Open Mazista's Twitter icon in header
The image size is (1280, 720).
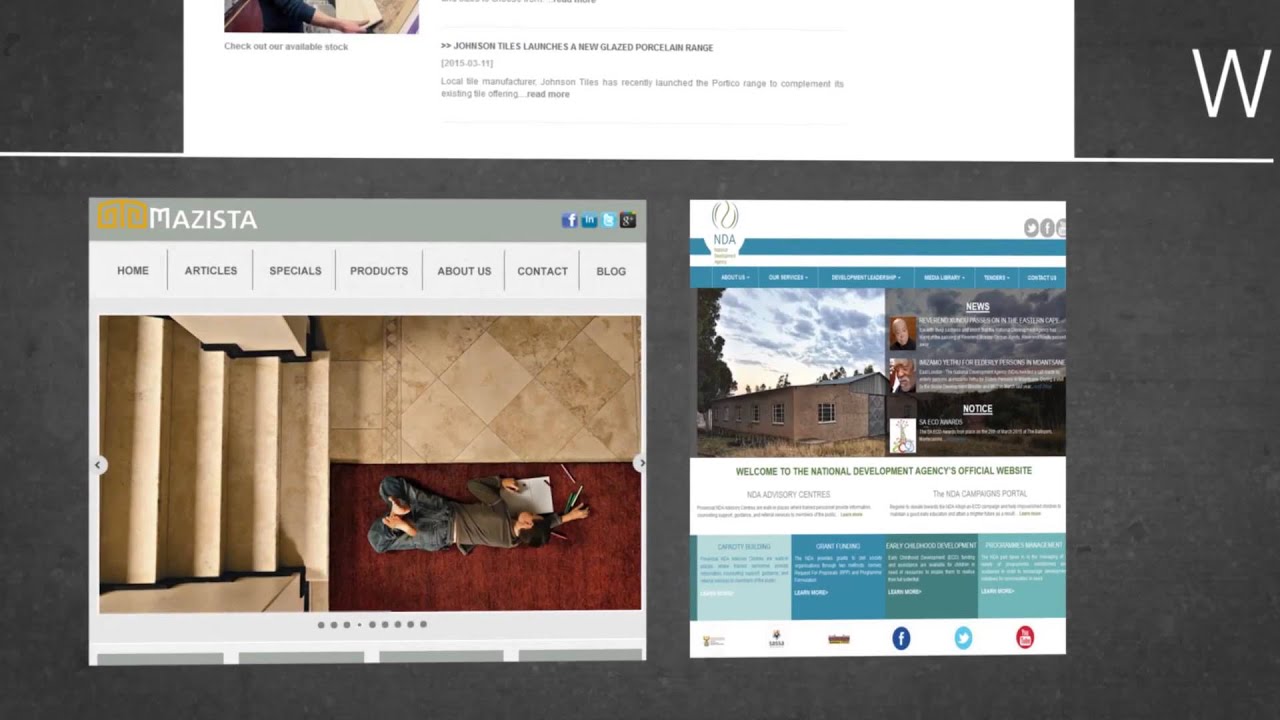608,220
